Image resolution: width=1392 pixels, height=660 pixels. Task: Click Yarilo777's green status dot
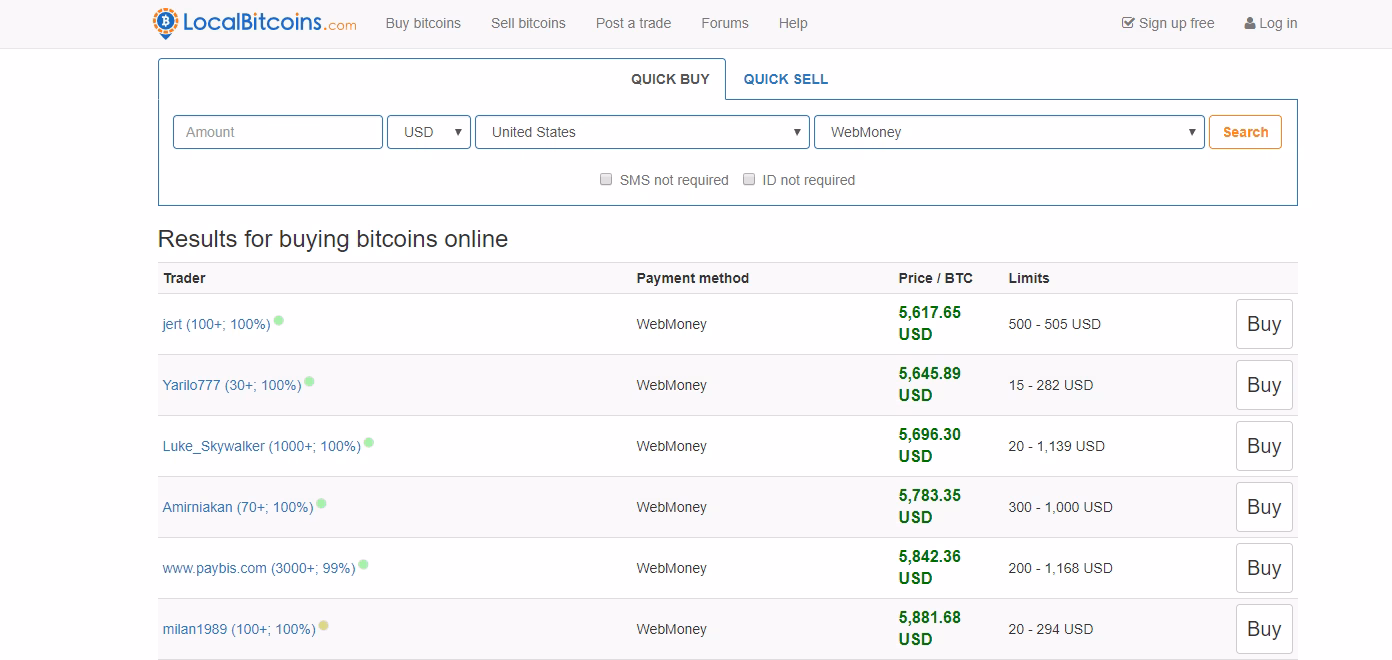click(x=310, y=382)
